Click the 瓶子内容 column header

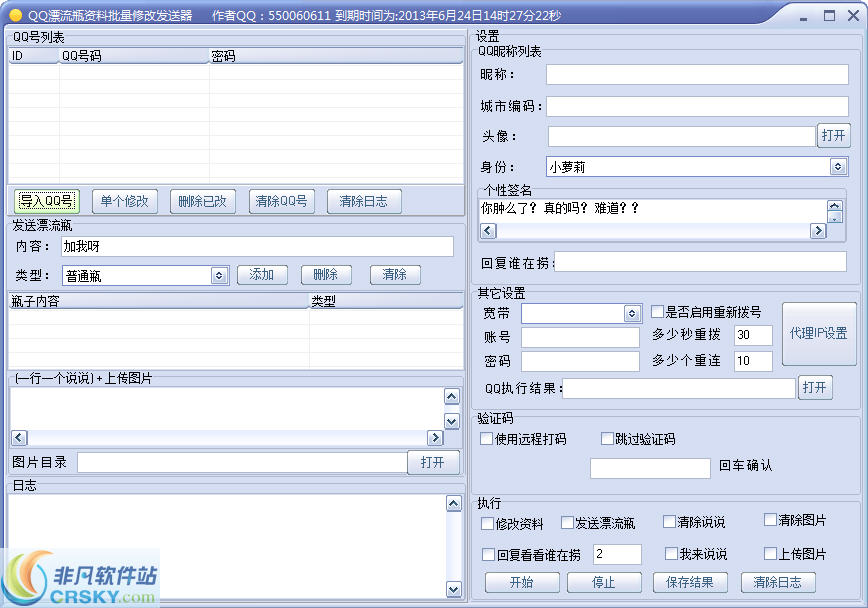[158, 301]
